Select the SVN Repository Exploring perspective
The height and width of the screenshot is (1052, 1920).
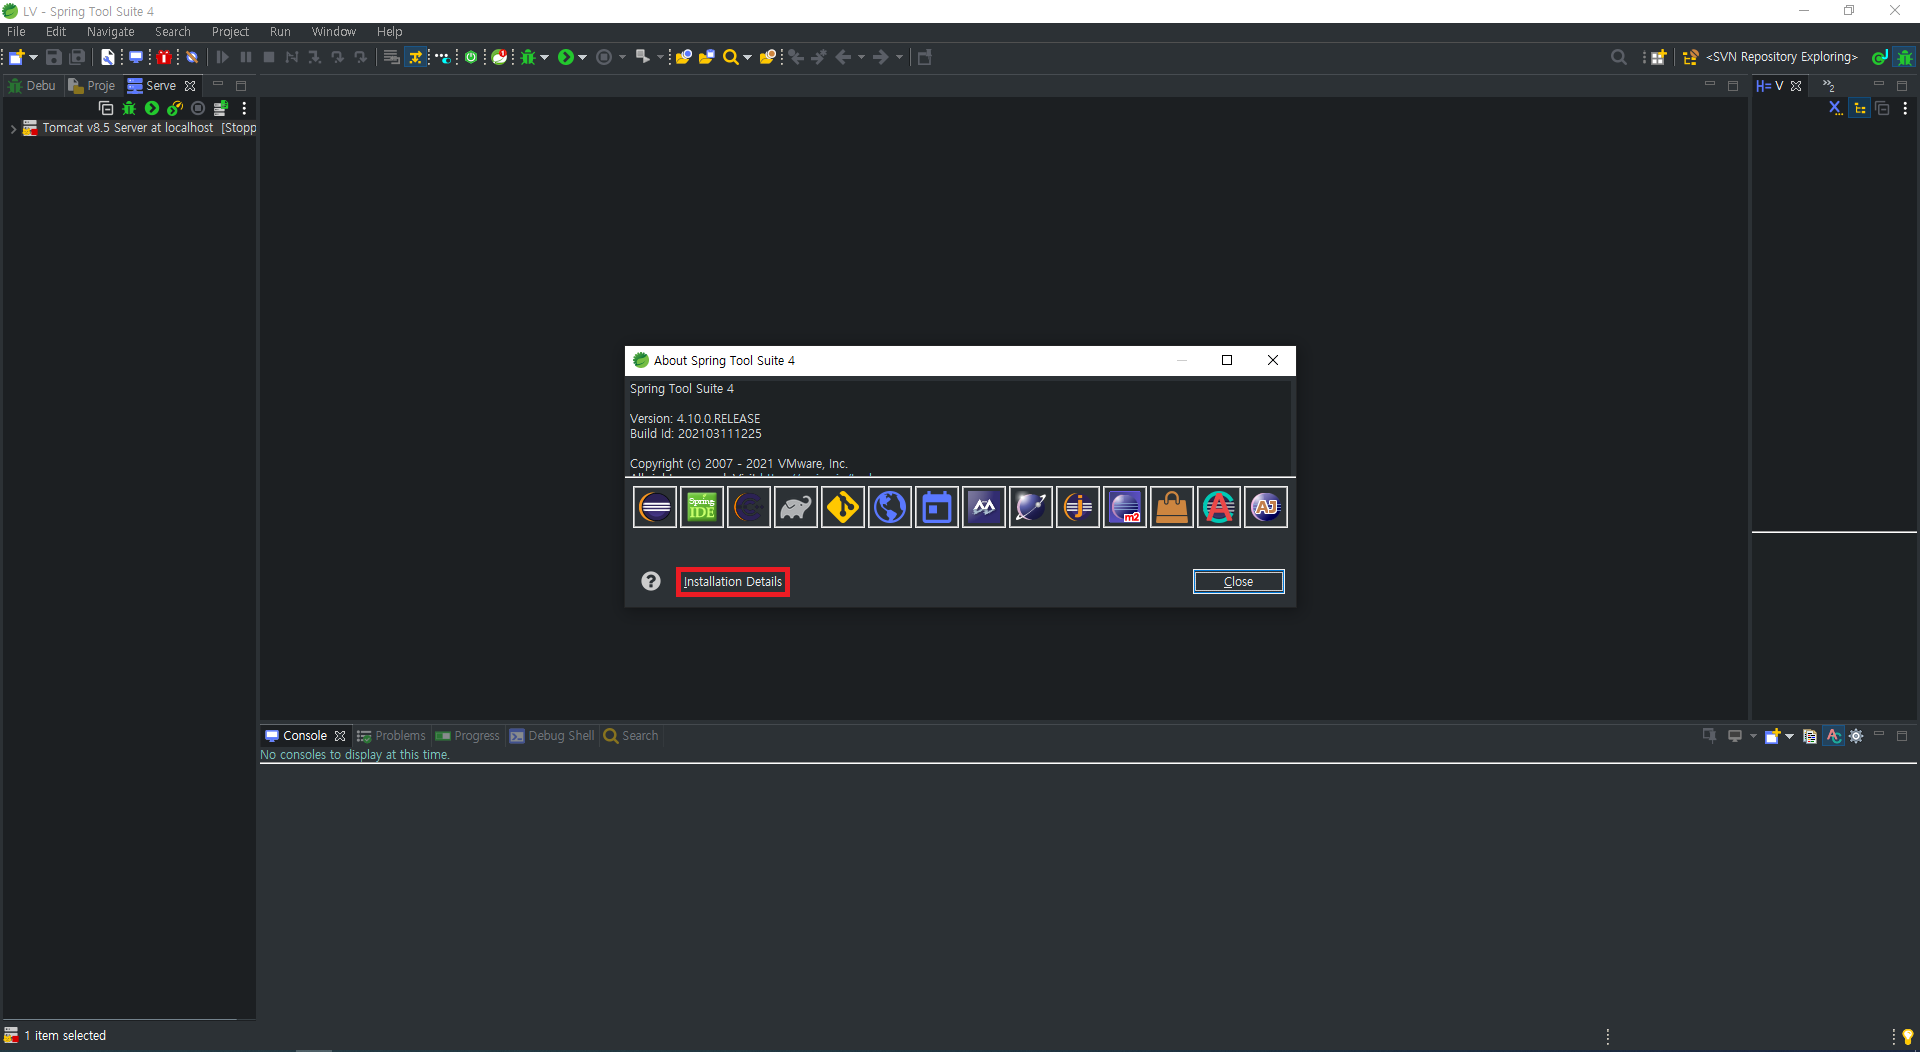pos(1770,57)
